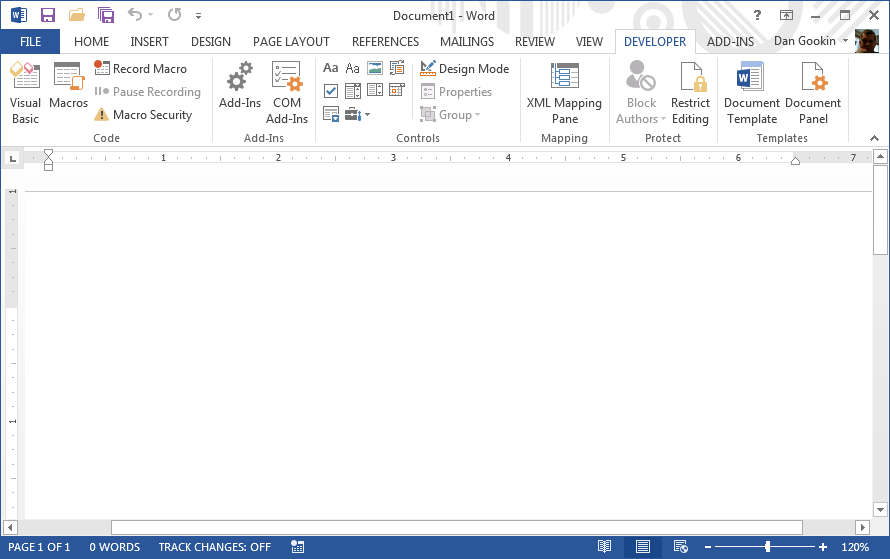Open Legacy Tools dropdown
The height and width of the screenshot is (559, 890).
[358, 114]
